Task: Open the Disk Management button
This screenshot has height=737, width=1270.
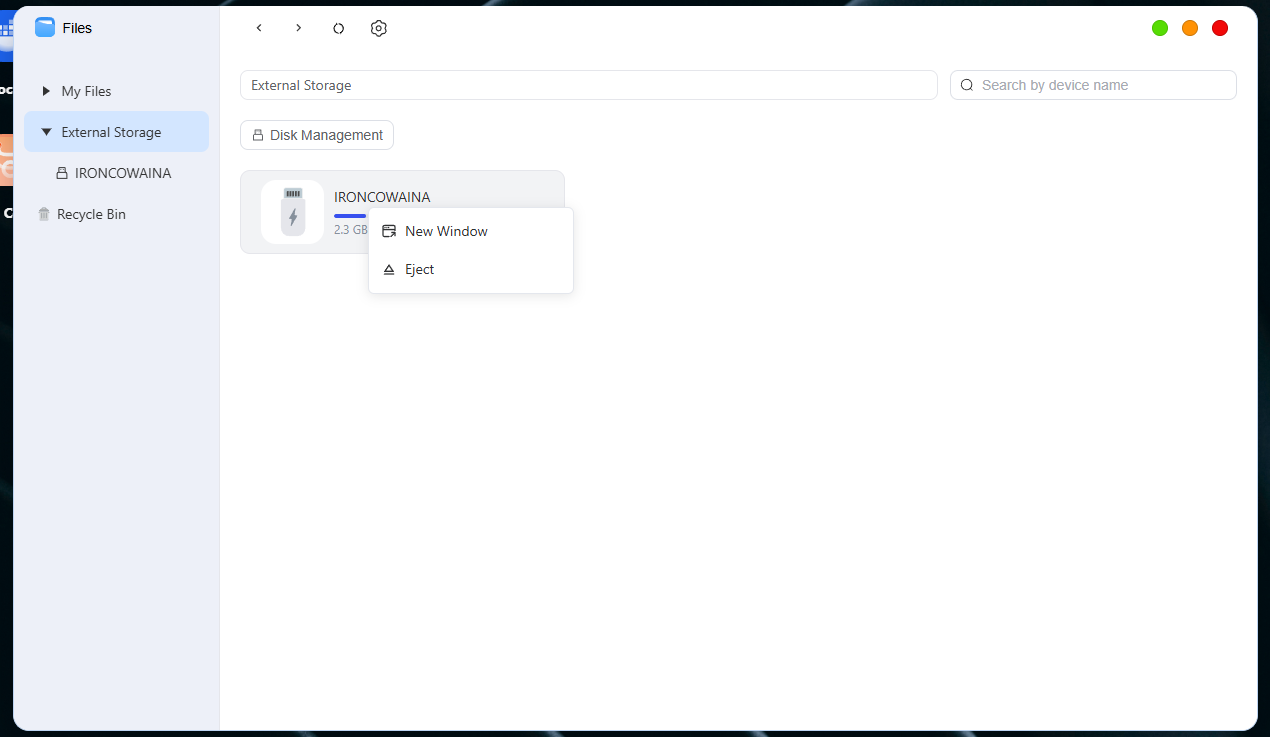Action: pos(317,135)
